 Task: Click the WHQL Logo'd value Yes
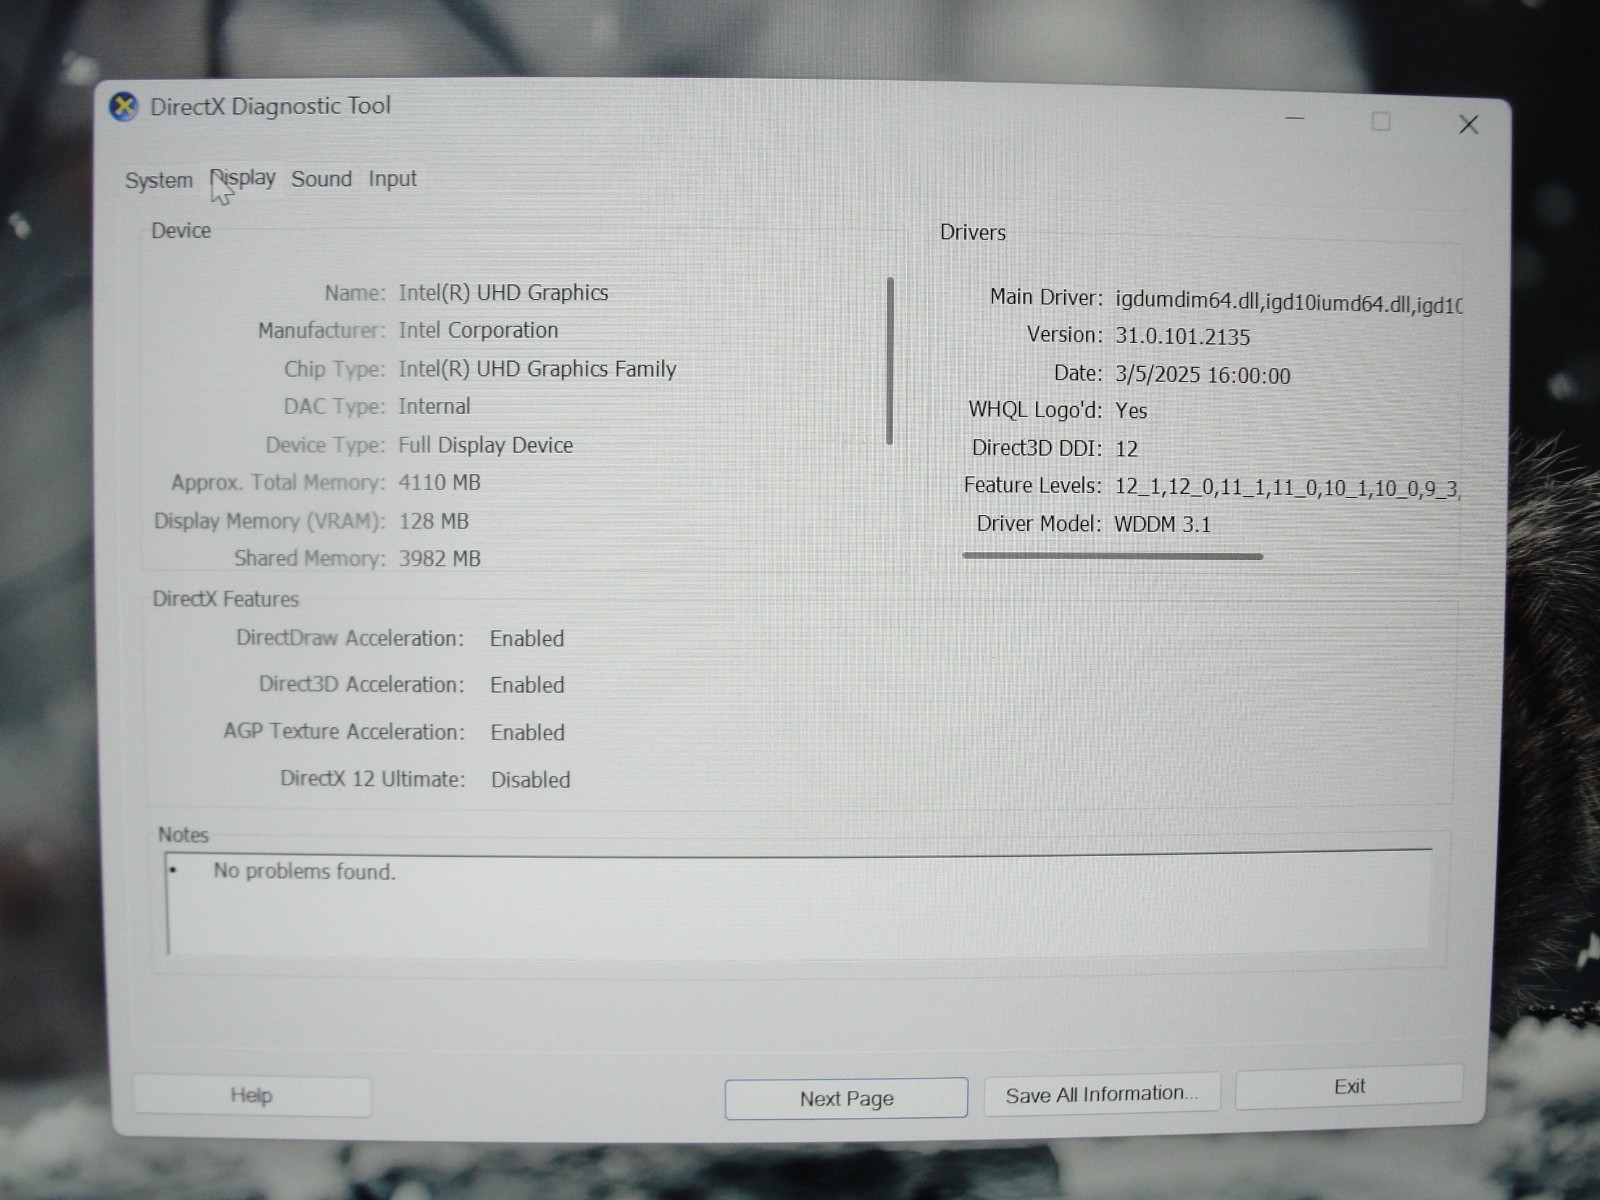(1131, 411)
